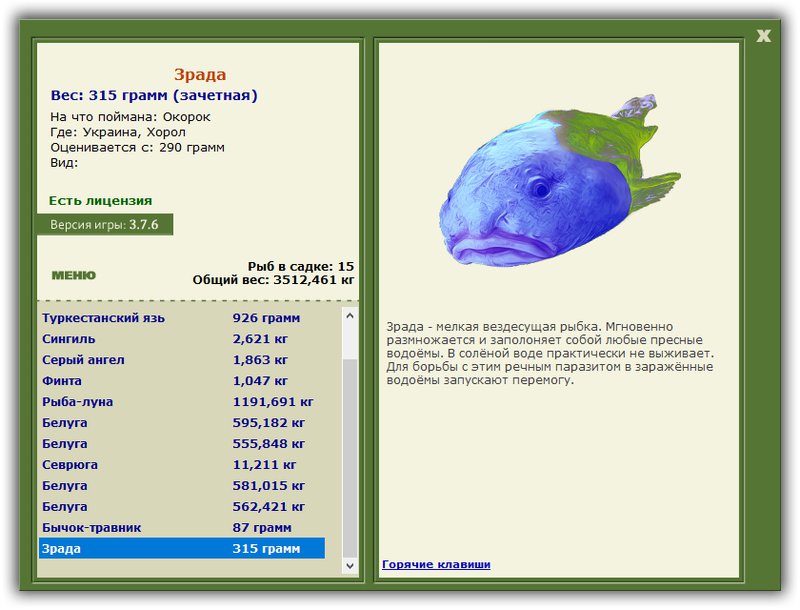Click the highlighted Зрада list row
The image size is (800, 610).
click(182, 548)
